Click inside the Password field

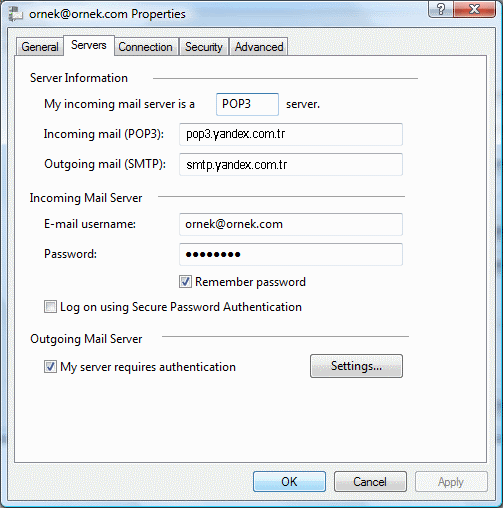[x=291, y=254]
